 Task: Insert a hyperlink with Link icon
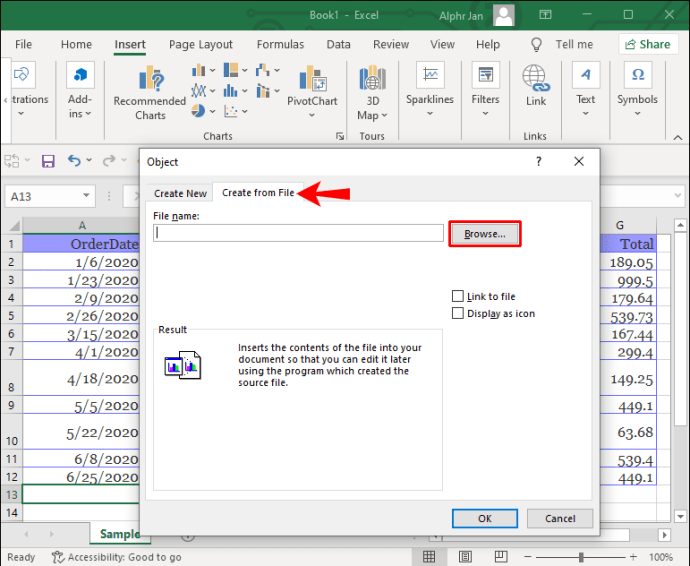(x=536, y=80)
